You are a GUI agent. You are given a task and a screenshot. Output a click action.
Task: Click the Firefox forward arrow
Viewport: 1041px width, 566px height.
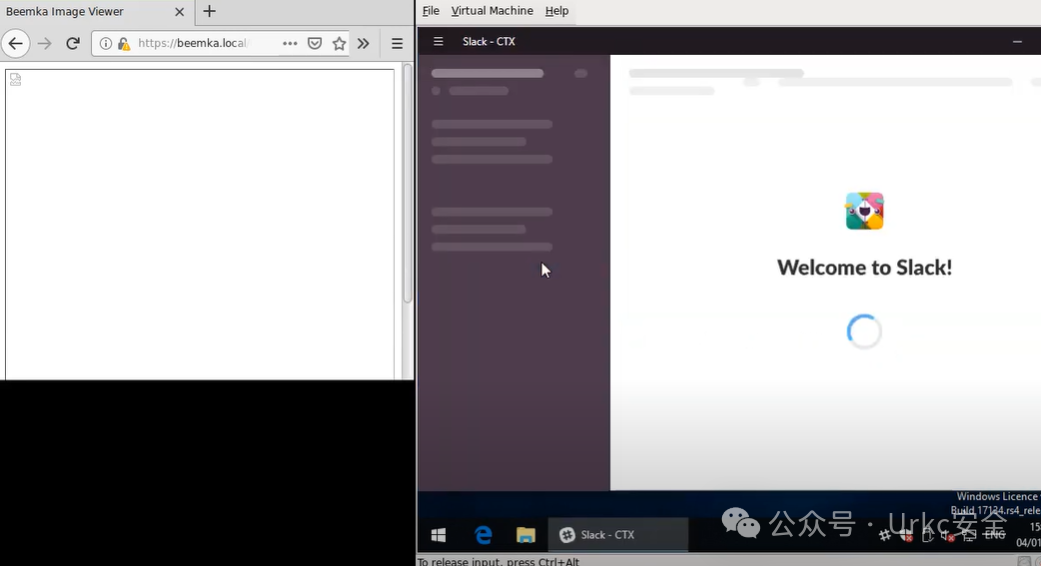44,44
